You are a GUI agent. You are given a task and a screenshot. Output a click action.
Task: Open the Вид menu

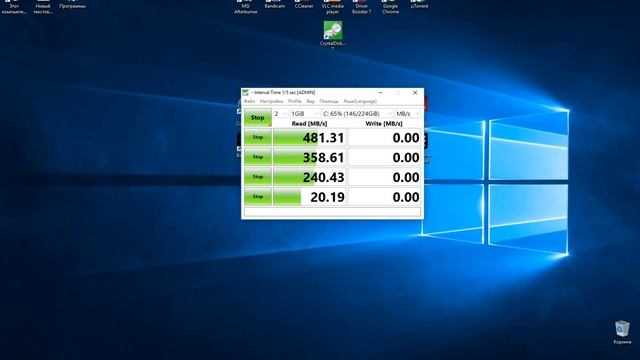click(310, 101)
